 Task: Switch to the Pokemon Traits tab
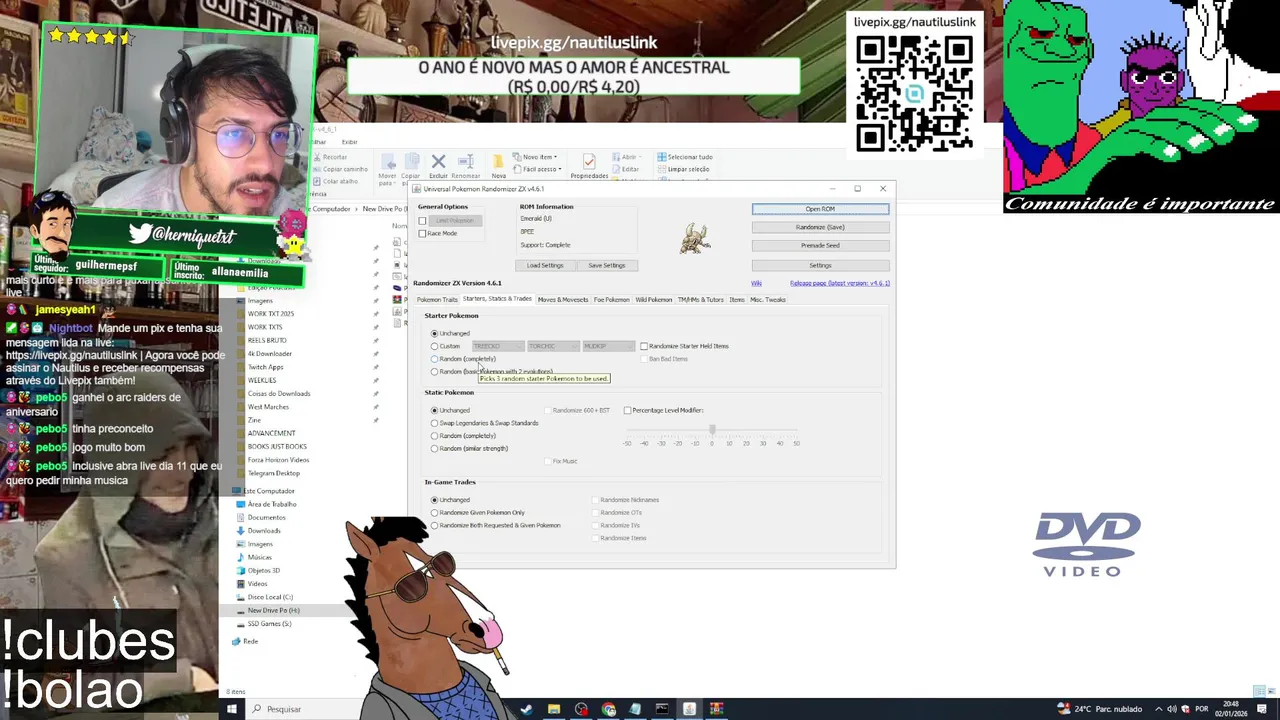click(x=437, y=300)
